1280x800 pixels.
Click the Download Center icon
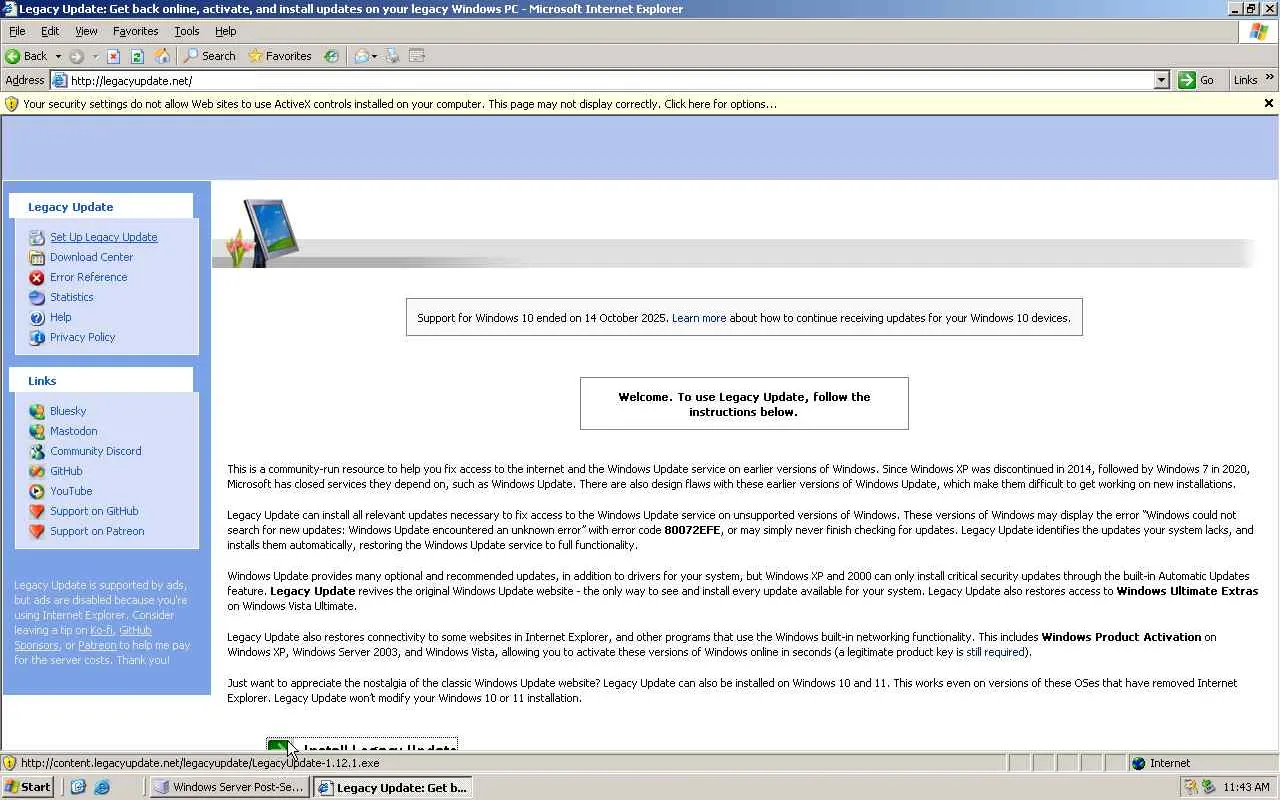click(37, 258)
